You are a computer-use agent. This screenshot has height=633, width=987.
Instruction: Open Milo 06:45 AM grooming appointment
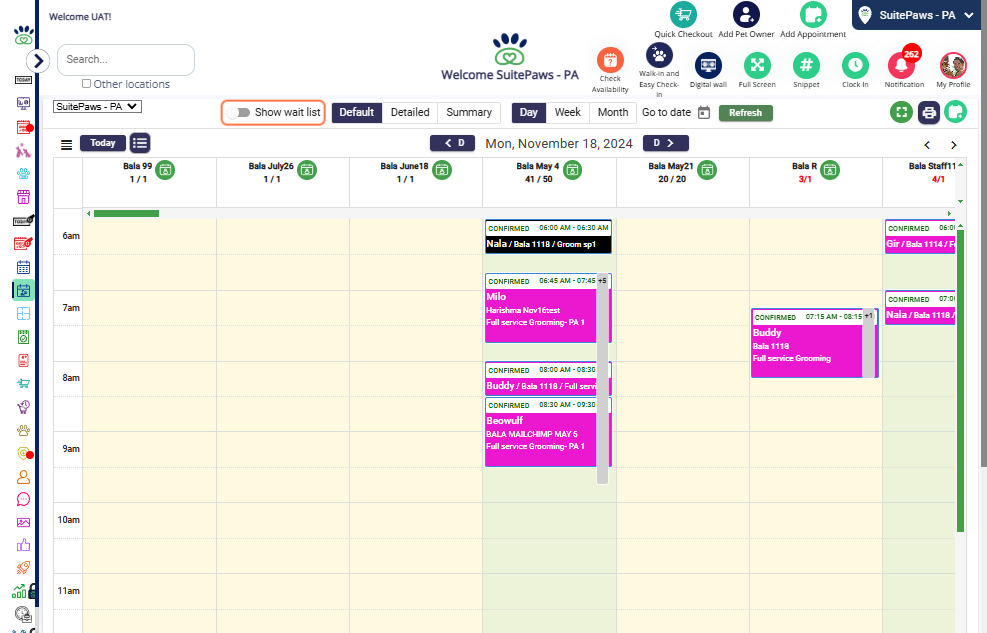tap(541, 308)
